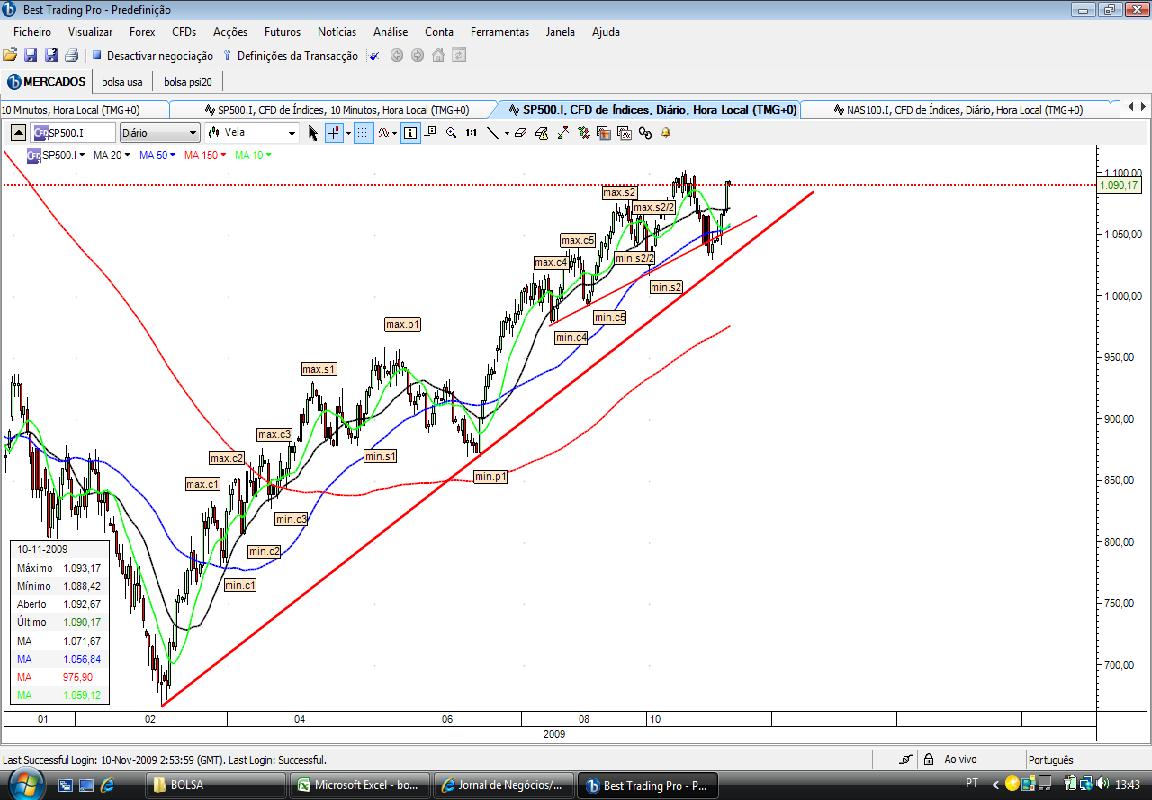Switch to Microsoft Excel taskbar window
Viewport: 1152px width, 800px height.
tap(359, 785)
